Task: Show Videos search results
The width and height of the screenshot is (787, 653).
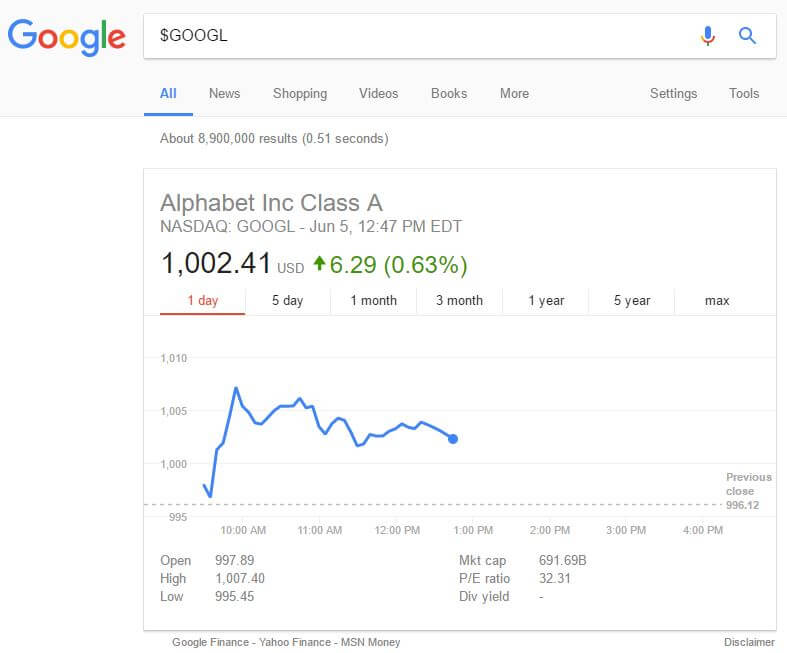Action: click(x=378, y=93)
